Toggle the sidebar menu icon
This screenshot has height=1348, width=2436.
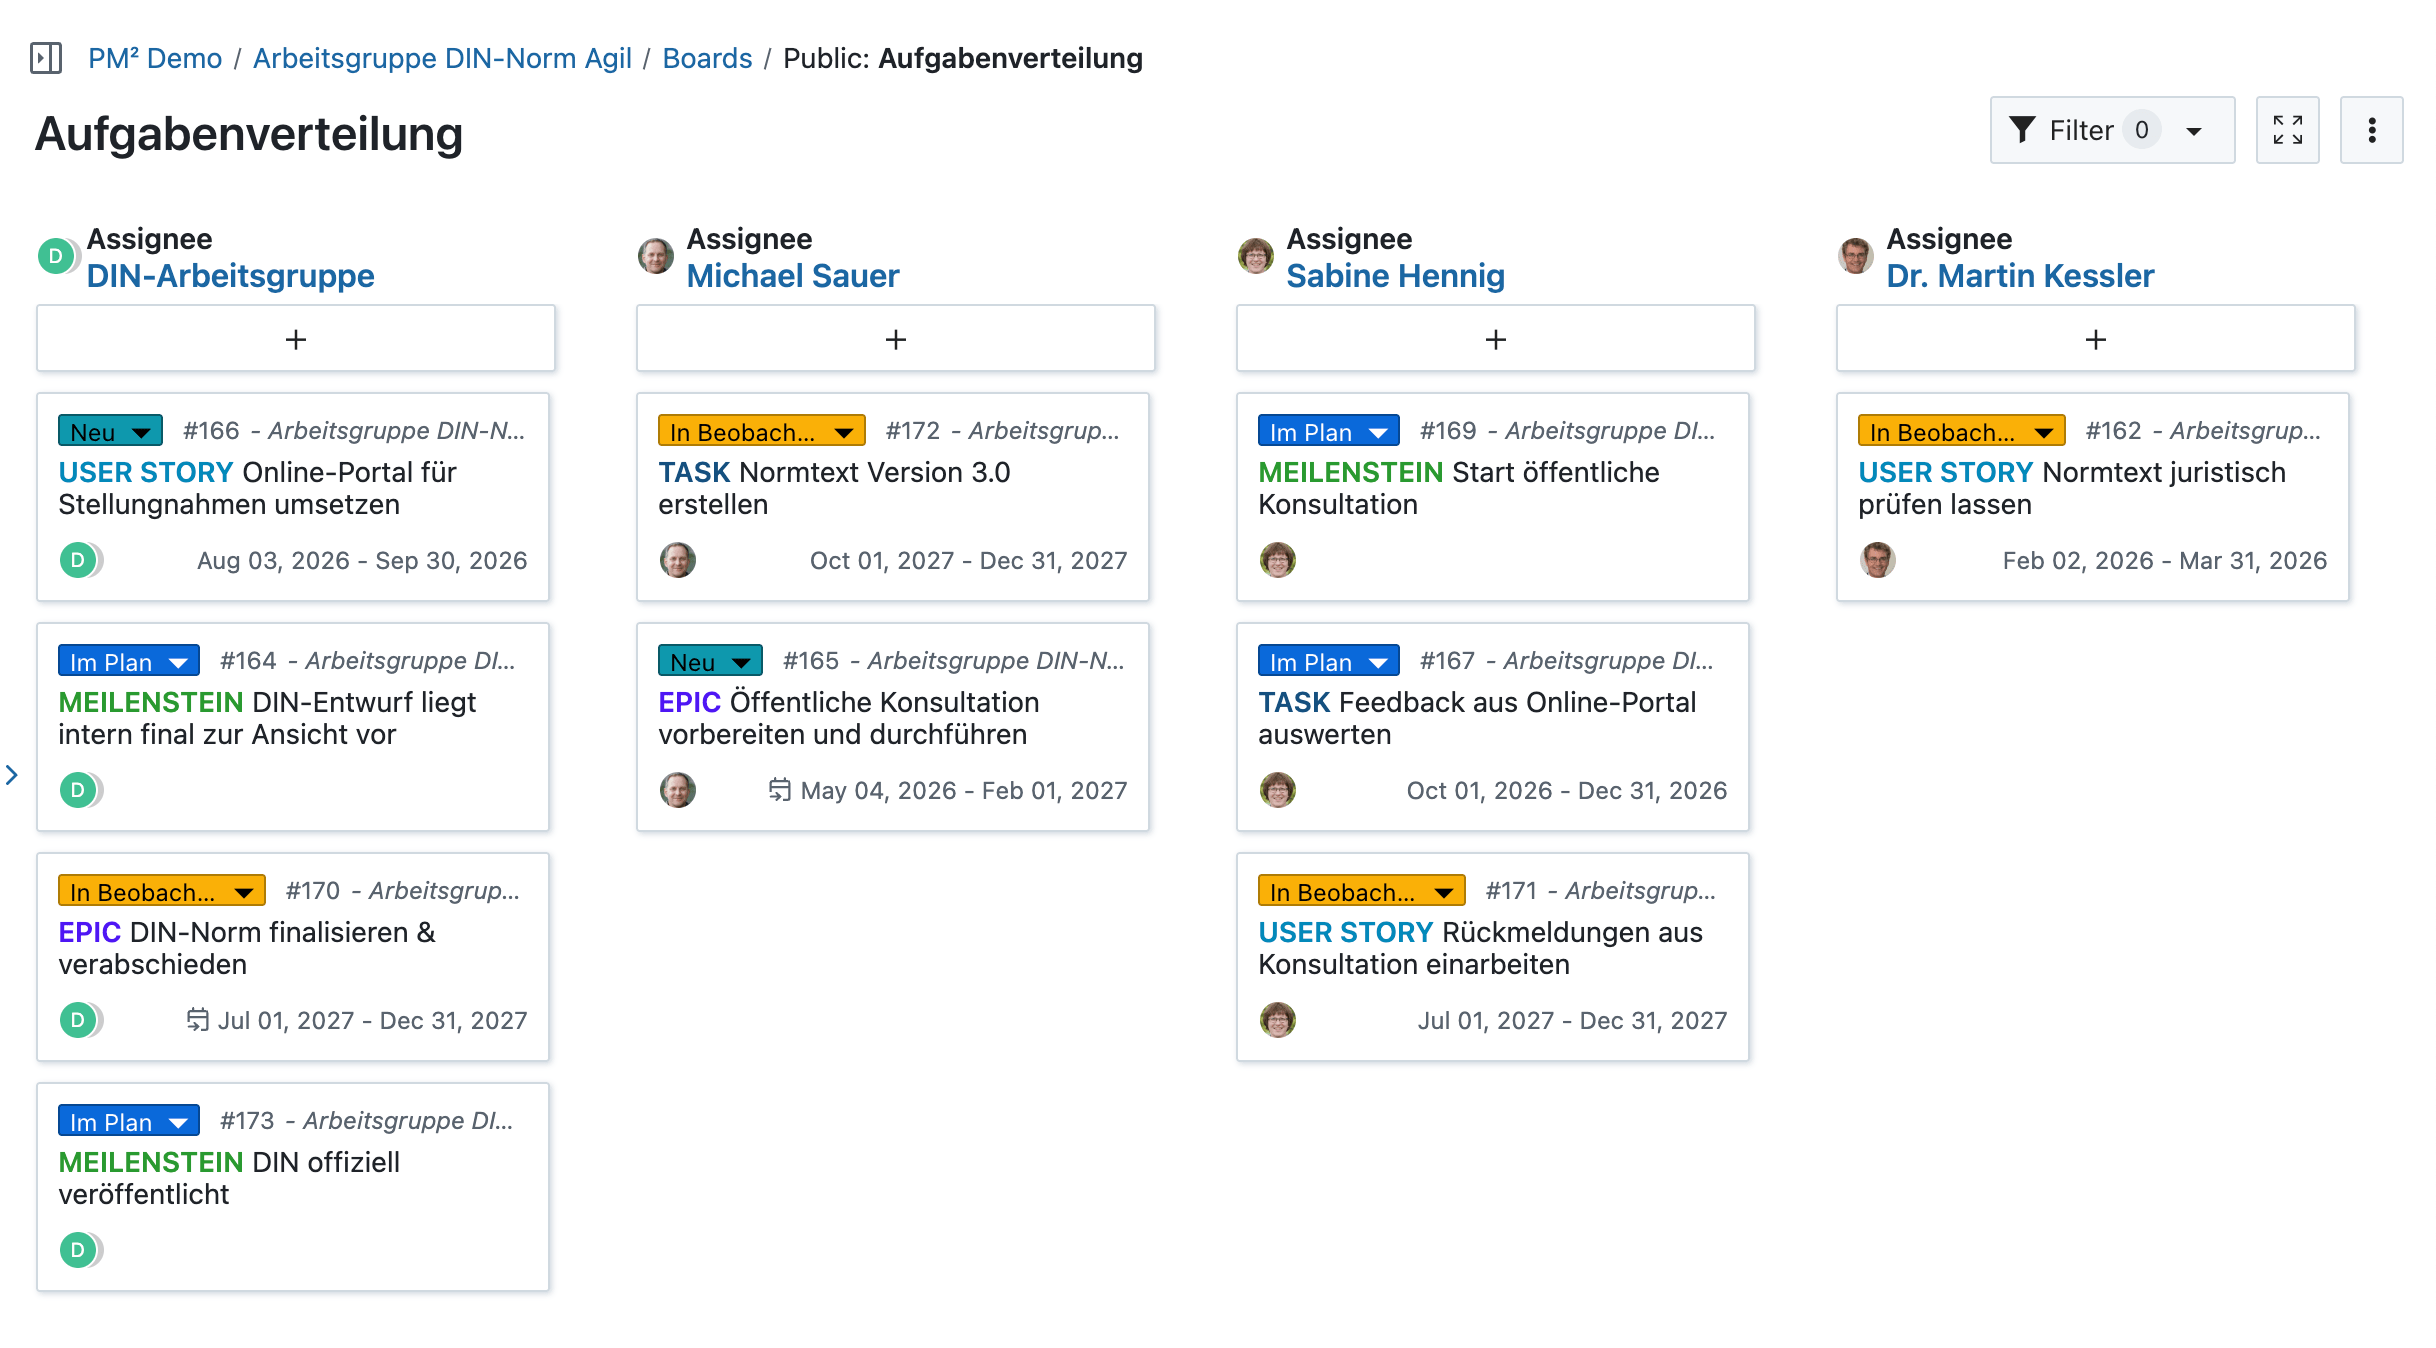46,58
